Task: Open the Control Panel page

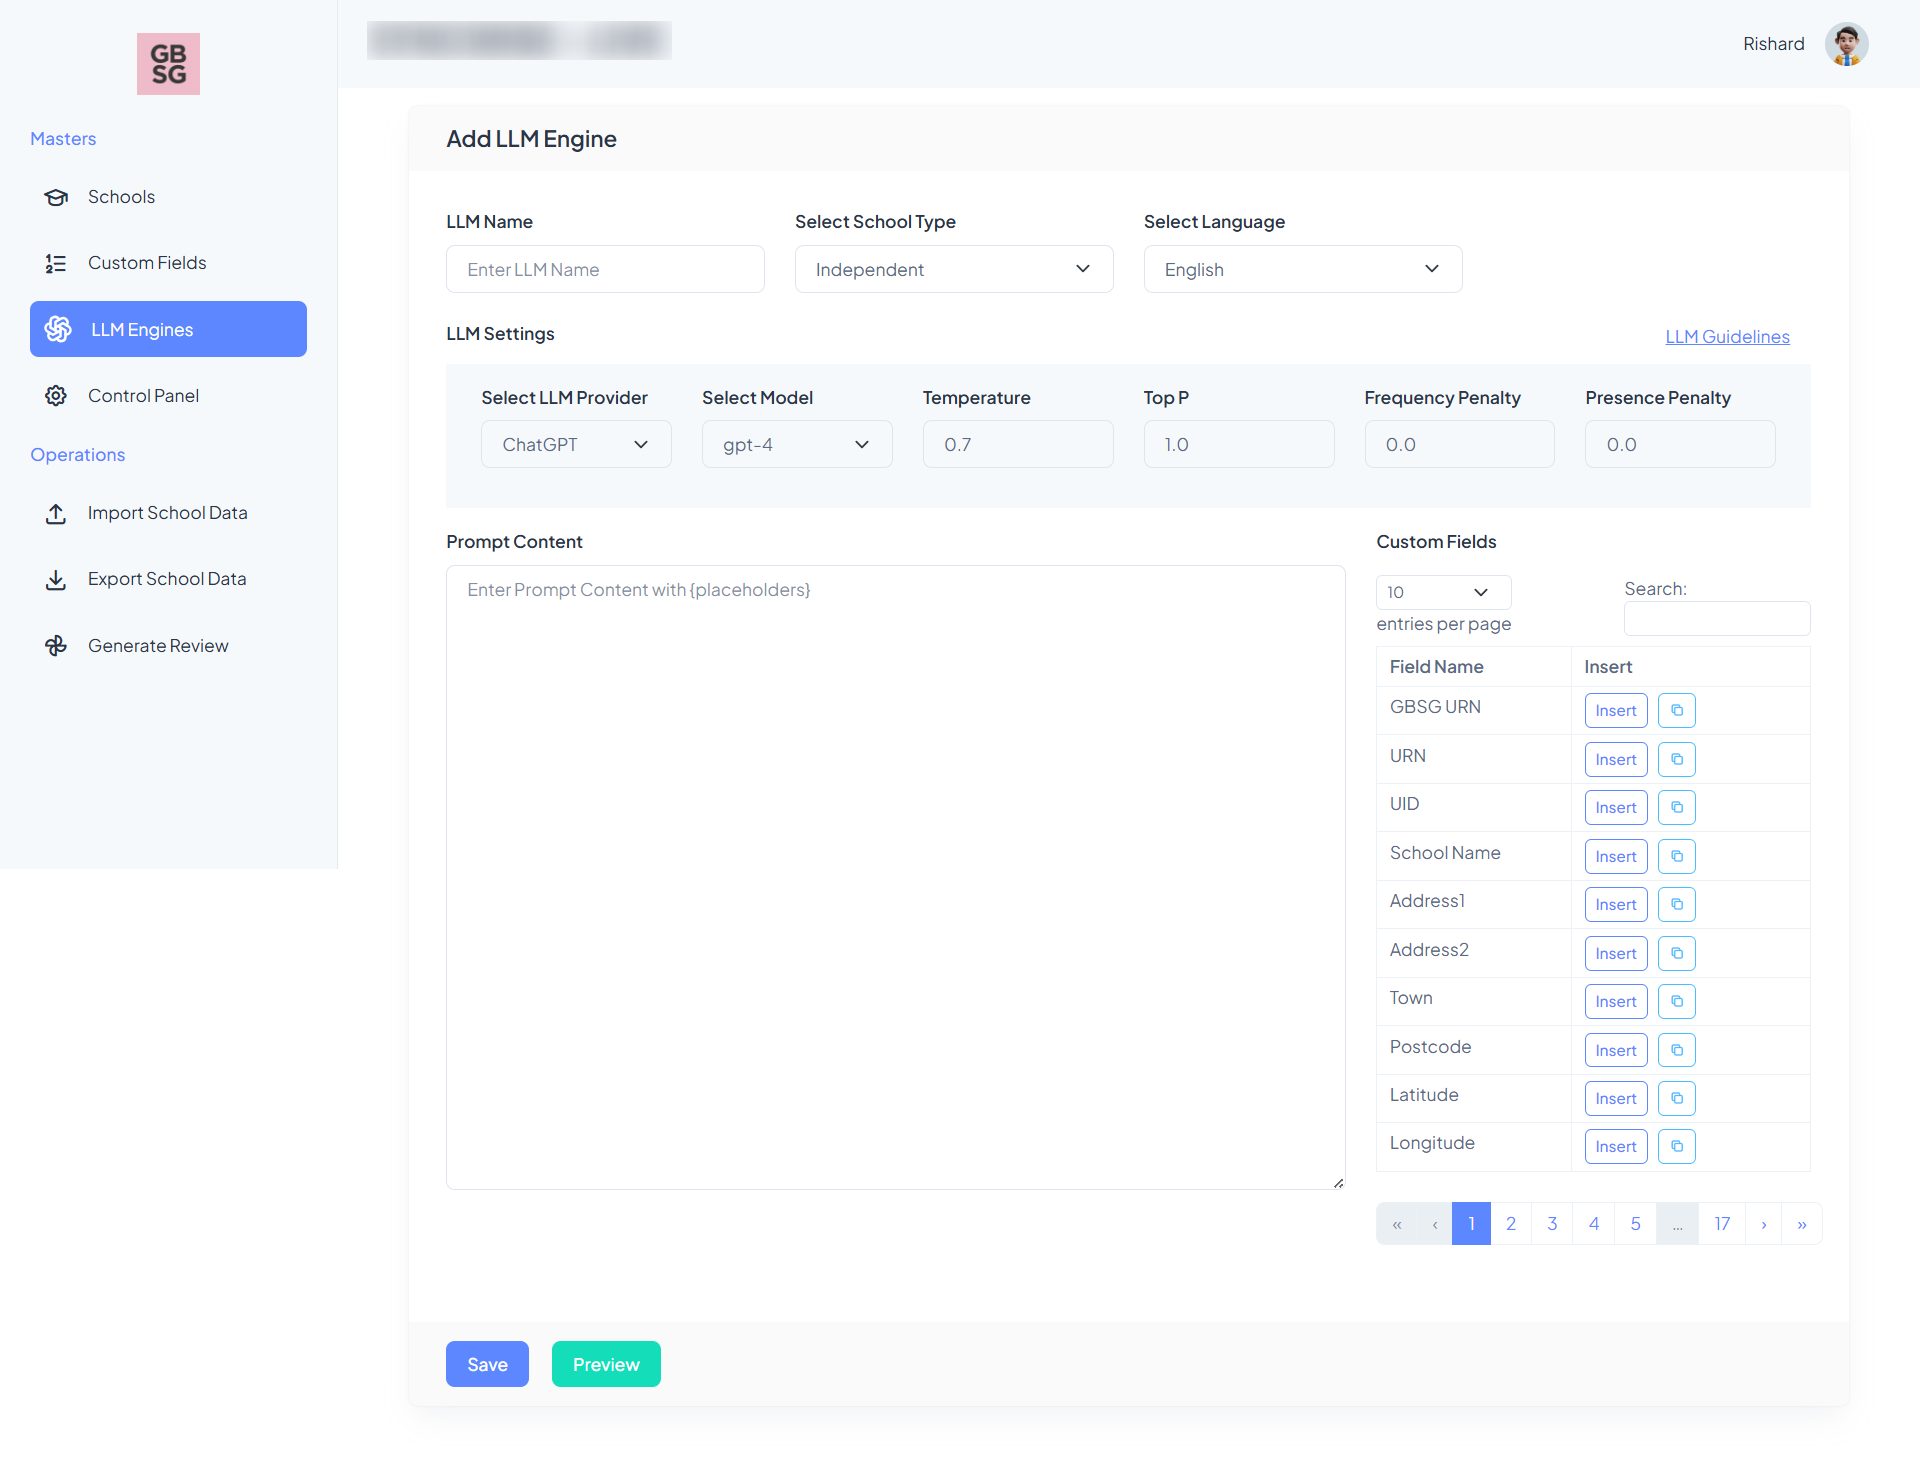Action: click(x=168, y=396)
